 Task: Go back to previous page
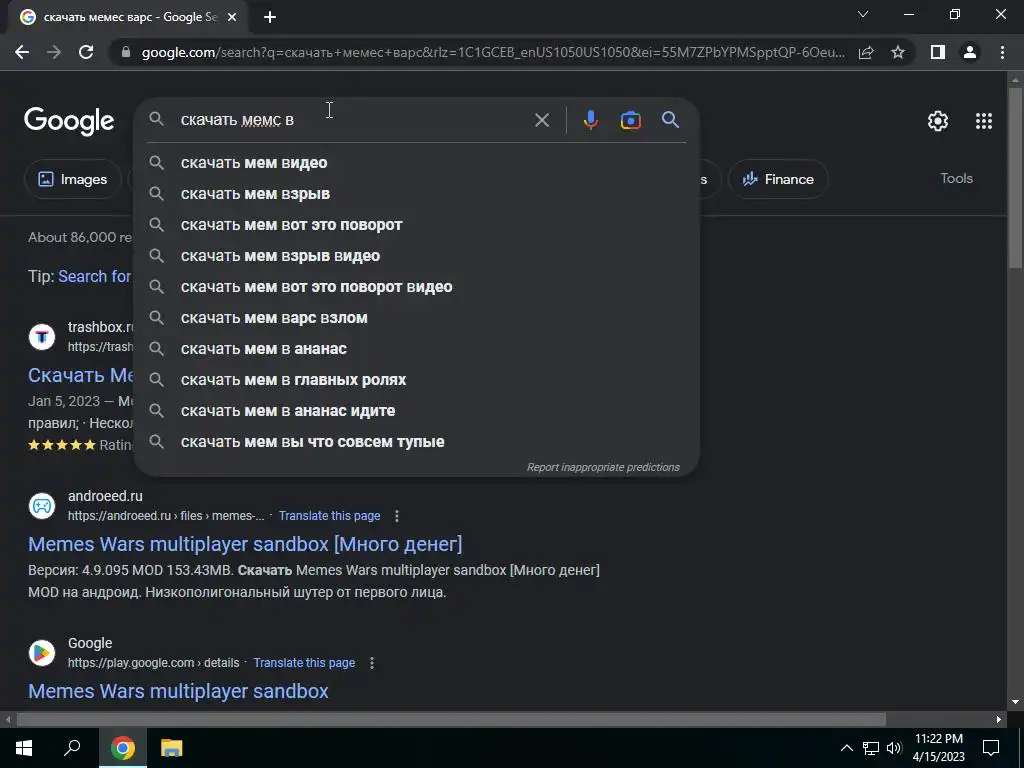coord(22,52)
